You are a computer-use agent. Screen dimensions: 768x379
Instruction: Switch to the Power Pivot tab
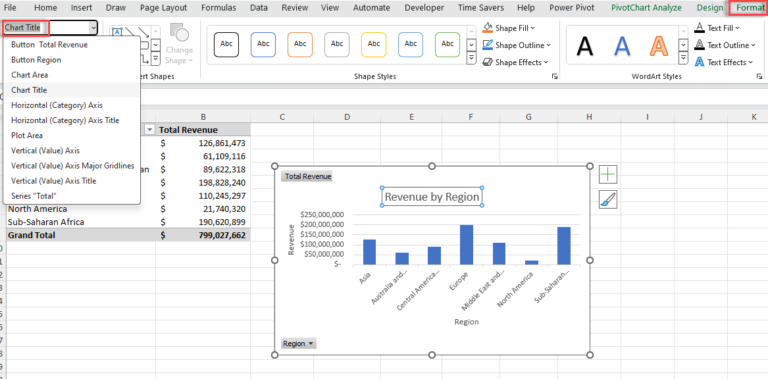pyautogui.click(x=572, y=7)
